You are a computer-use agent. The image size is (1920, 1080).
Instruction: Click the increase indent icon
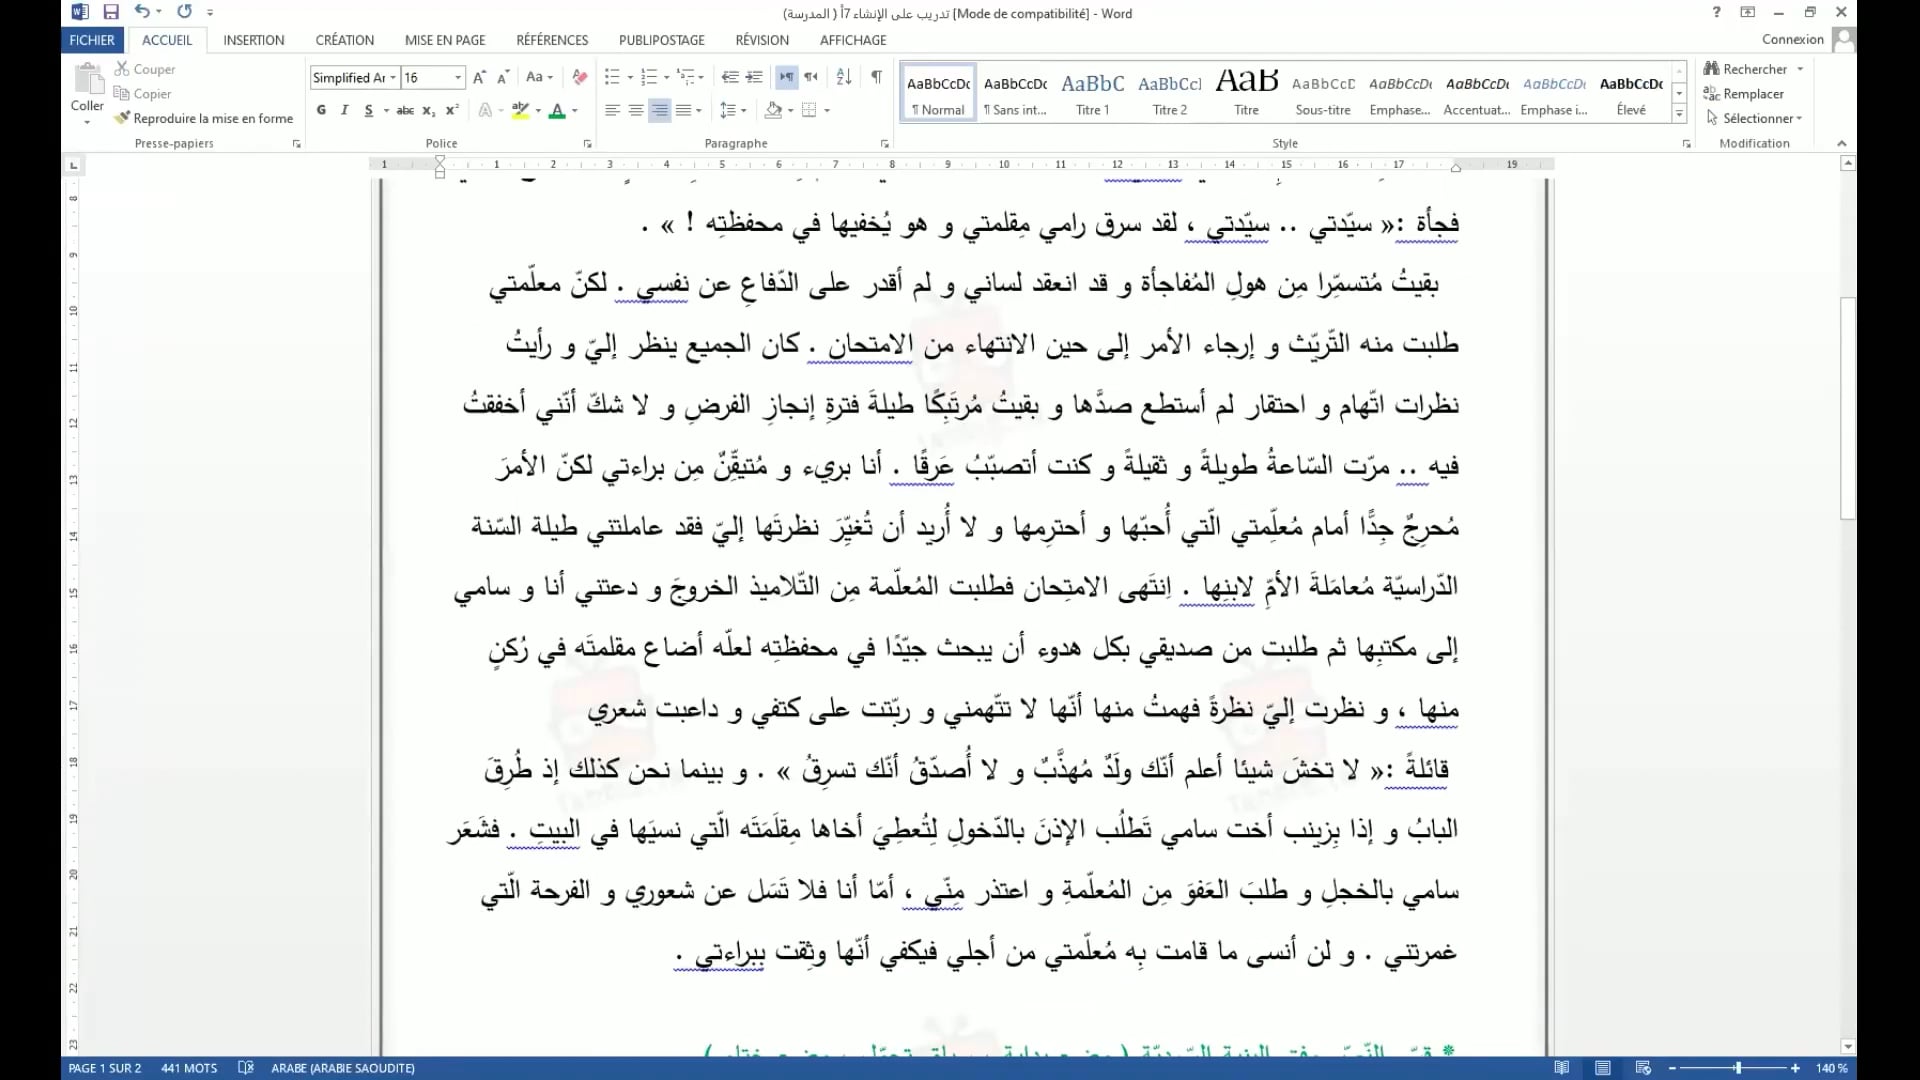coord(754,77)
